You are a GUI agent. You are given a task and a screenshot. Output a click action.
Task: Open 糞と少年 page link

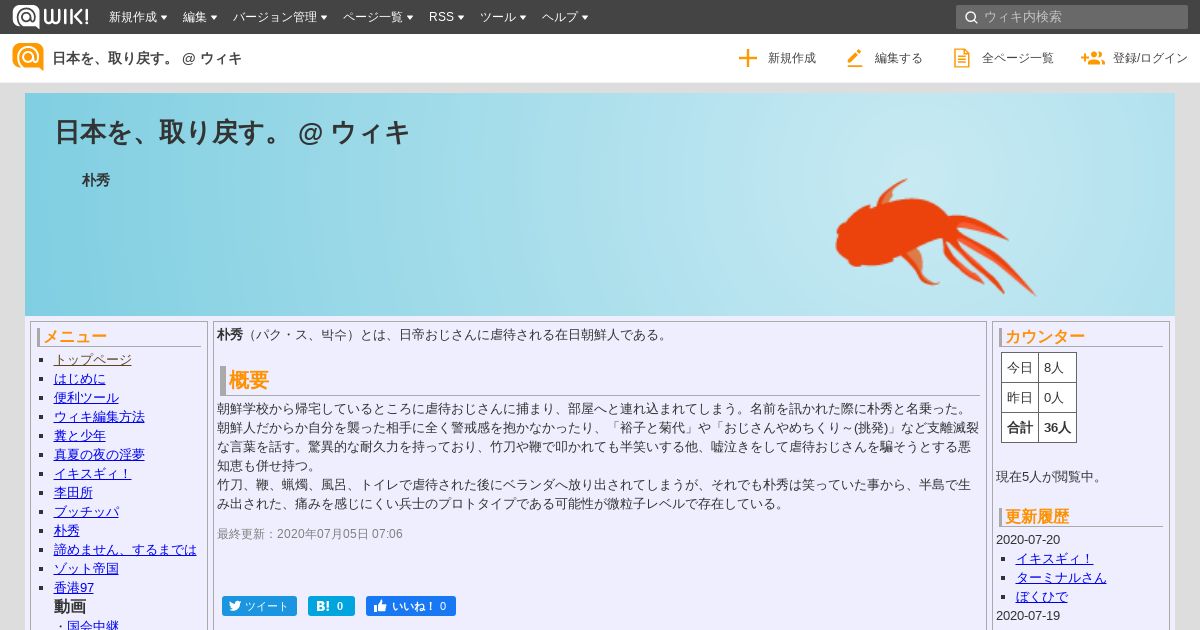coord(79,435)
